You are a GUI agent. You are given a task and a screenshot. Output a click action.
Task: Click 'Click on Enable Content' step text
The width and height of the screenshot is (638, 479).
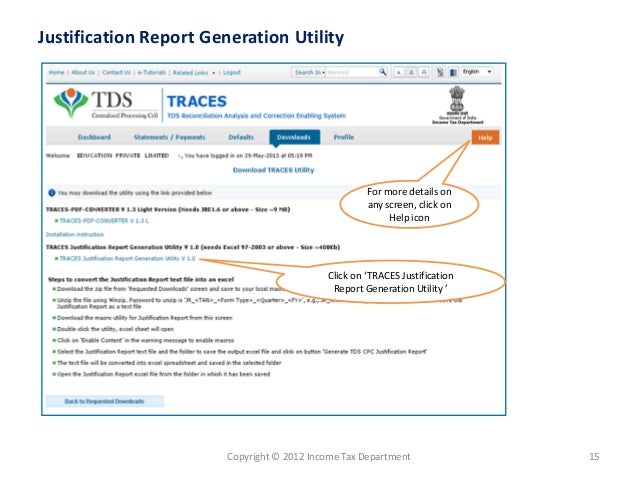[146, 340]
